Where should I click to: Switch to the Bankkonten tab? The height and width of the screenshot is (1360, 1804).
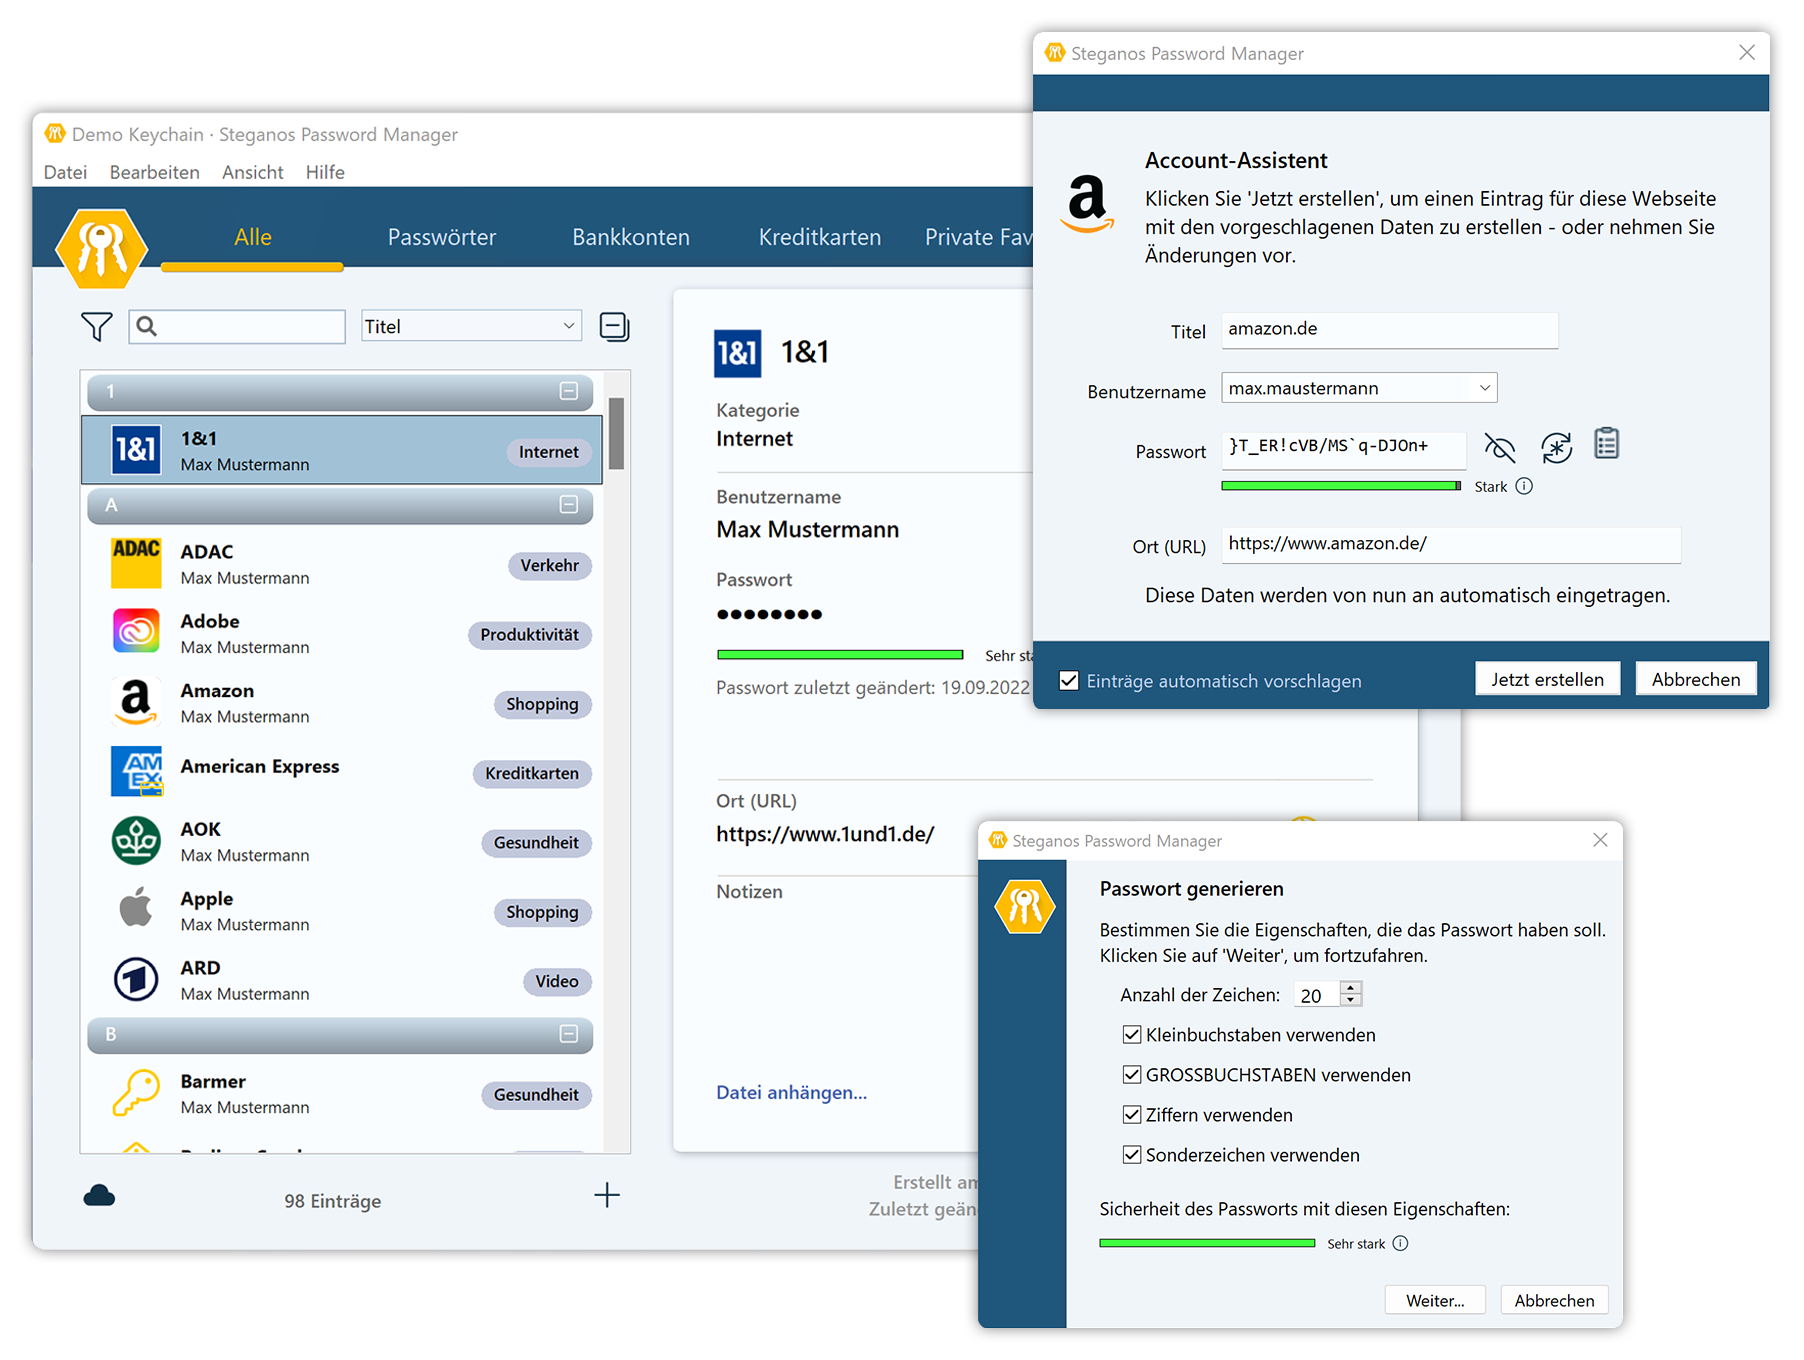coord(631,237)
